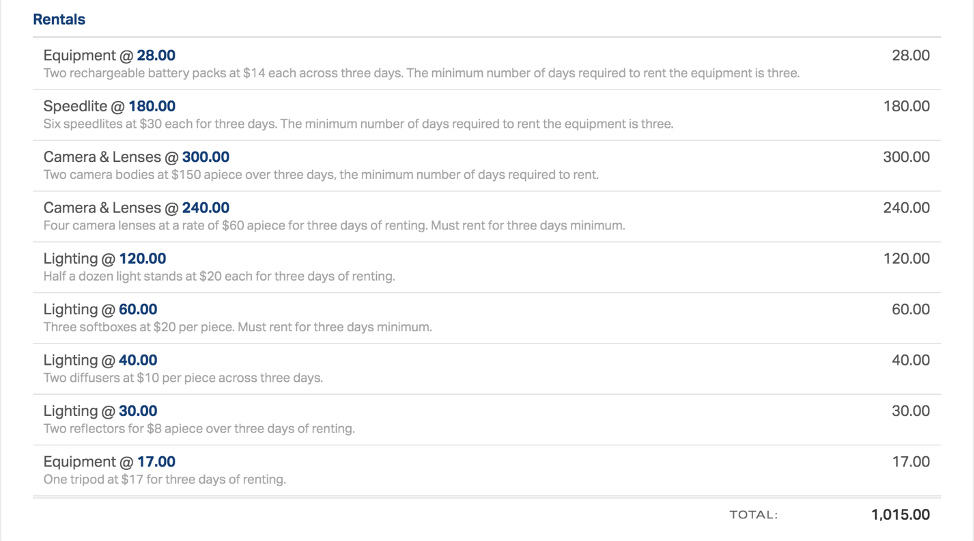The height and width of the screenshot is (541, 974).
Task: Click the four camera lenses description
Action: 334,225
